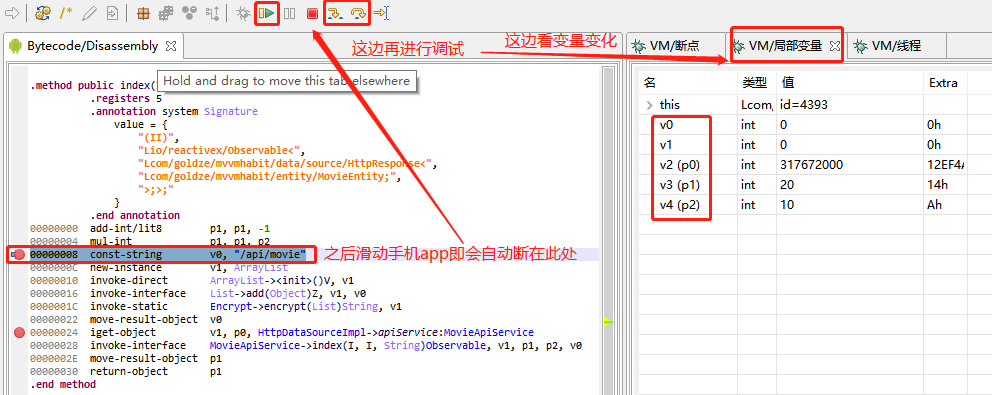This screenshot has width=992, height=395.
Task: Expand the 'this' variable row
Action: tap(648, 104)
